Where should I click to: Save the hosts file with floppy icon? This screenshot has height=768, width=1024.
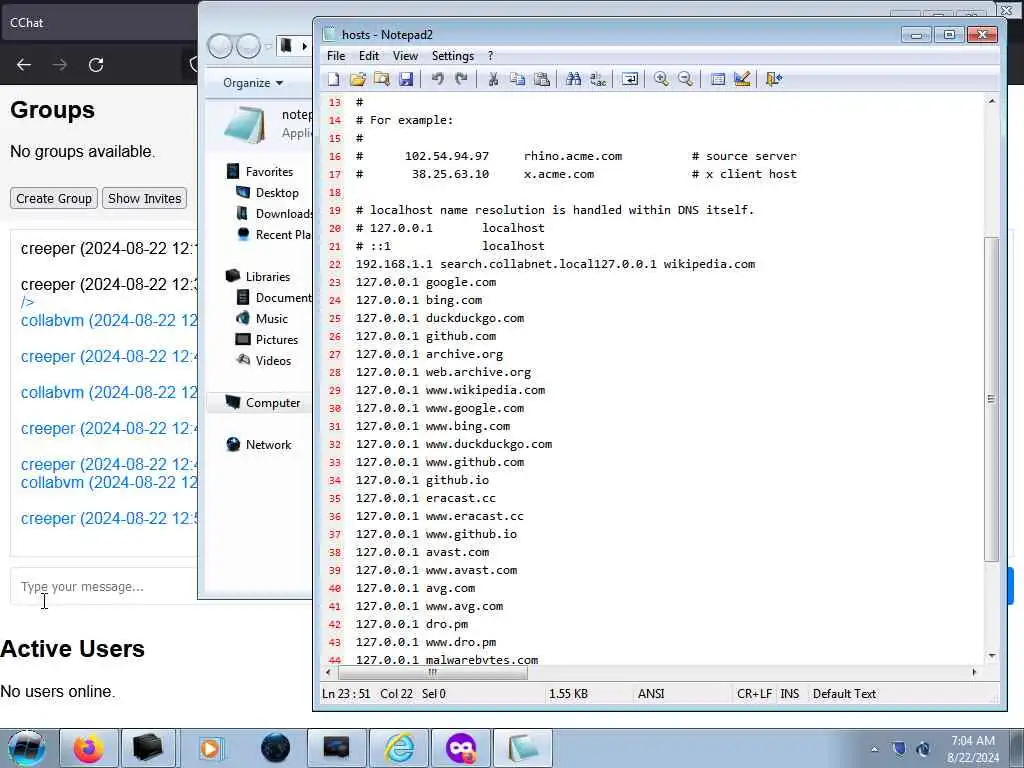406,80
